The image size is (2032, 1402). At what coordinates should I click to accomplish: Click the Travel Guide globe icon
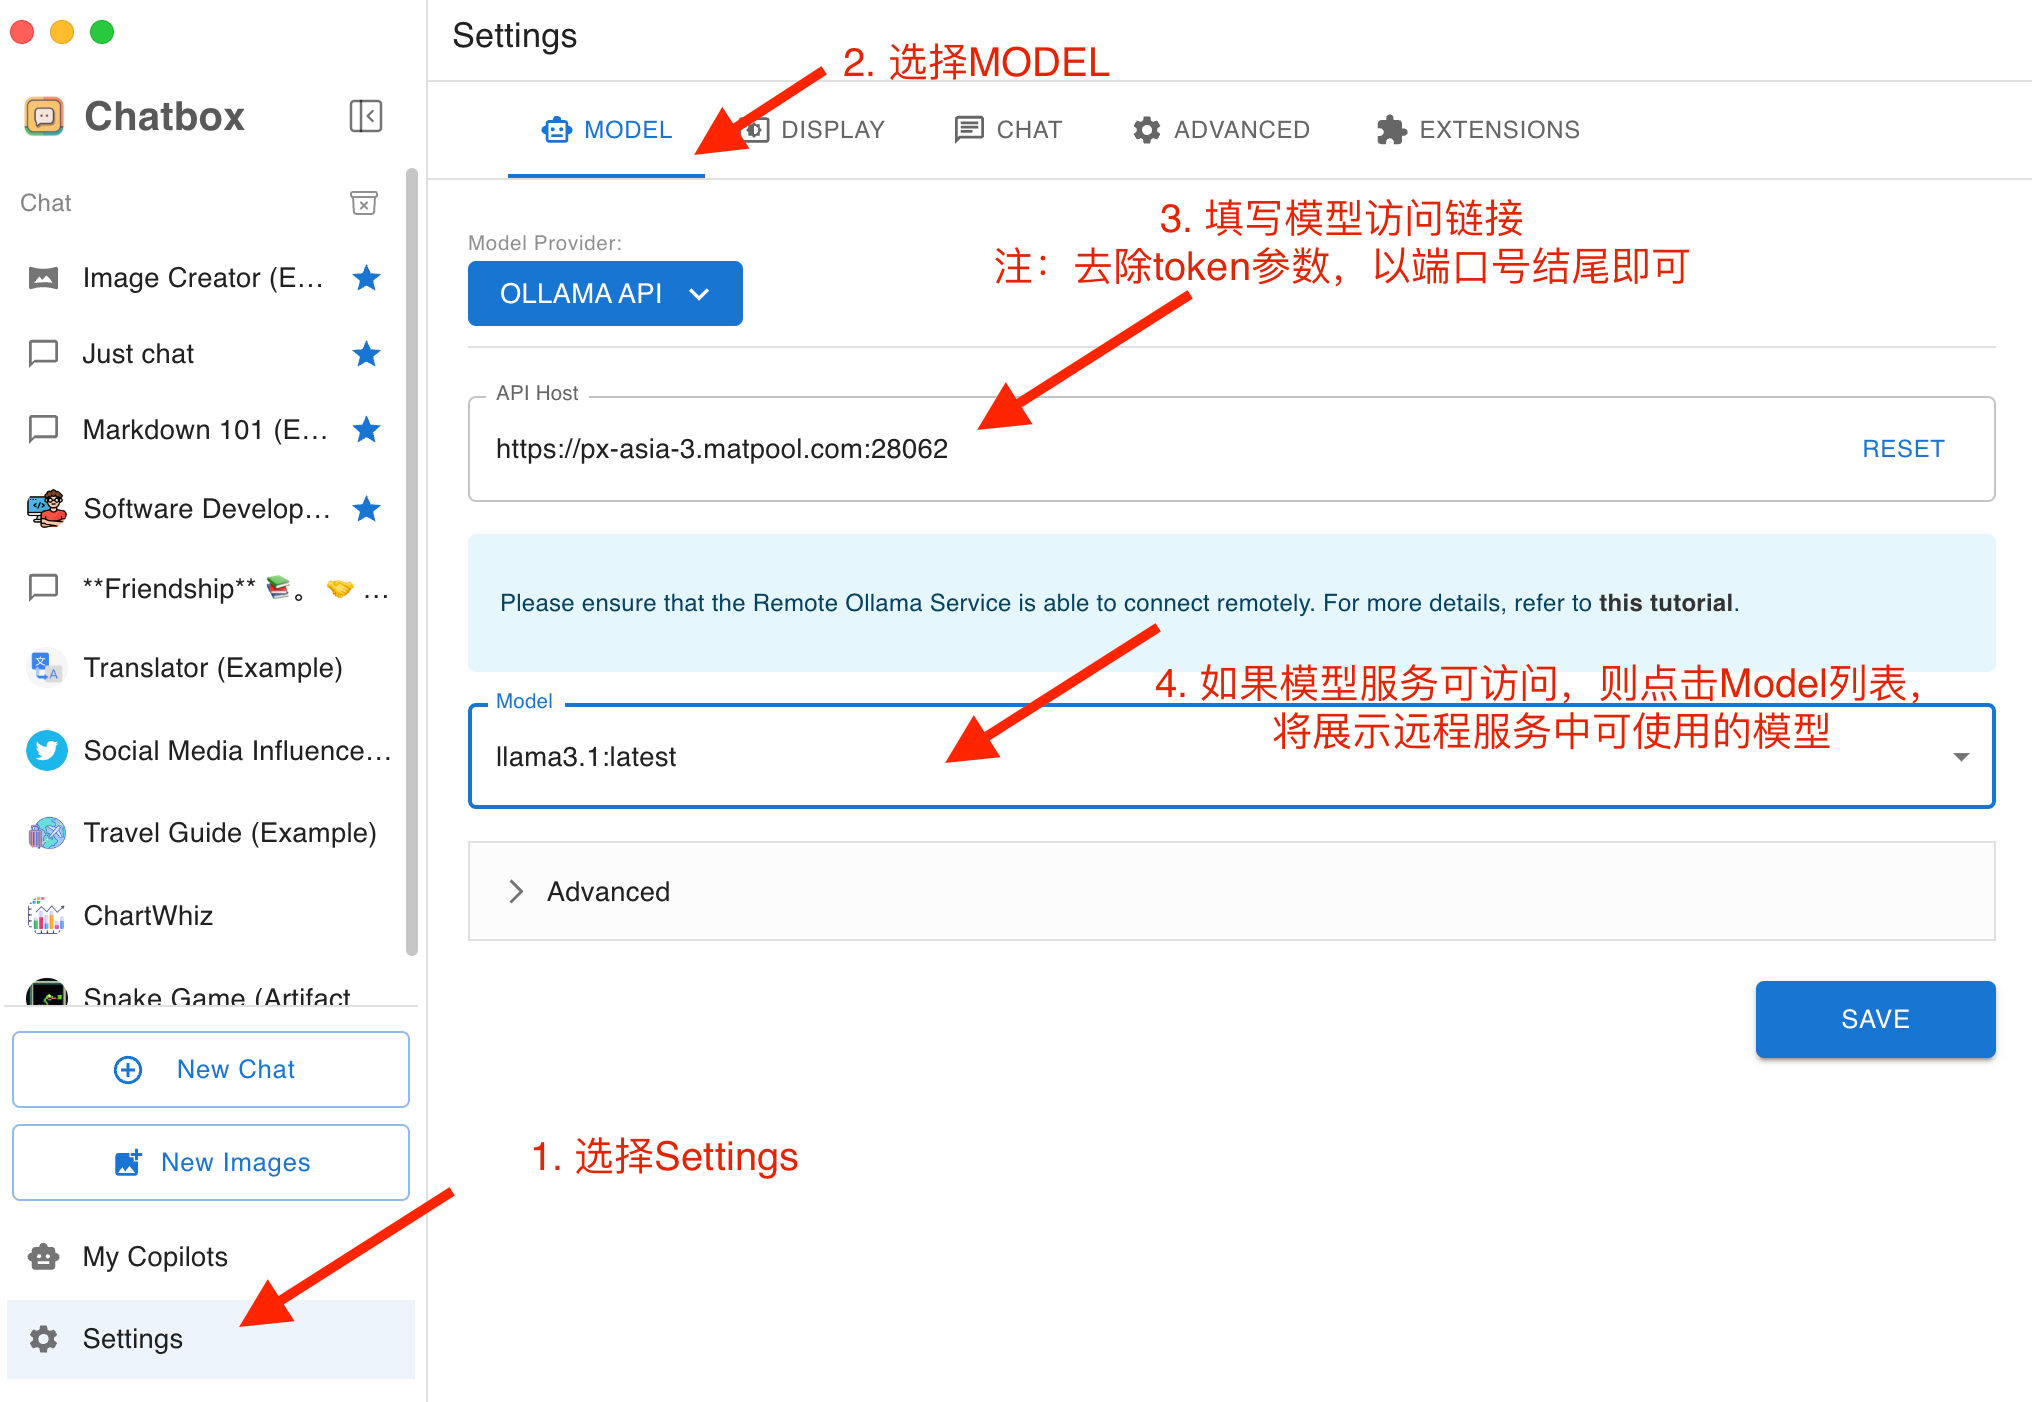[x=46, y=832]
